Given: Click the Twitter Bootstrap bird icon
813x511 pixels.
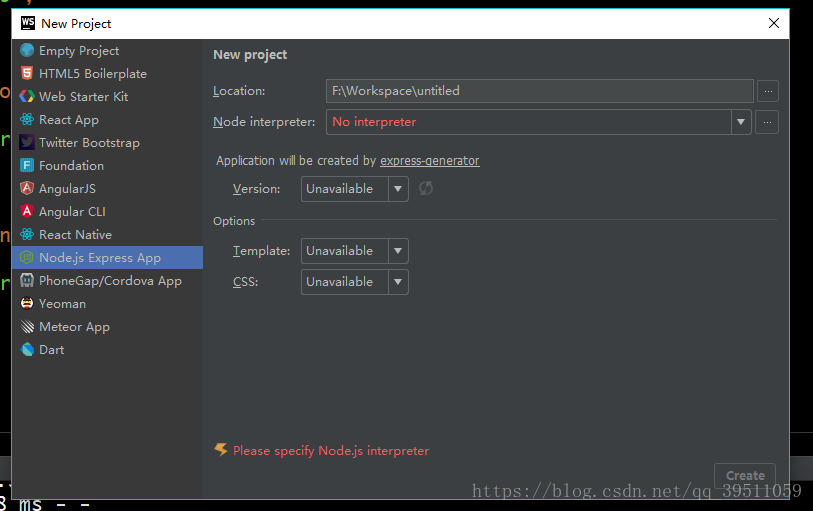Looking at the screenshot, I should (27, 143).
